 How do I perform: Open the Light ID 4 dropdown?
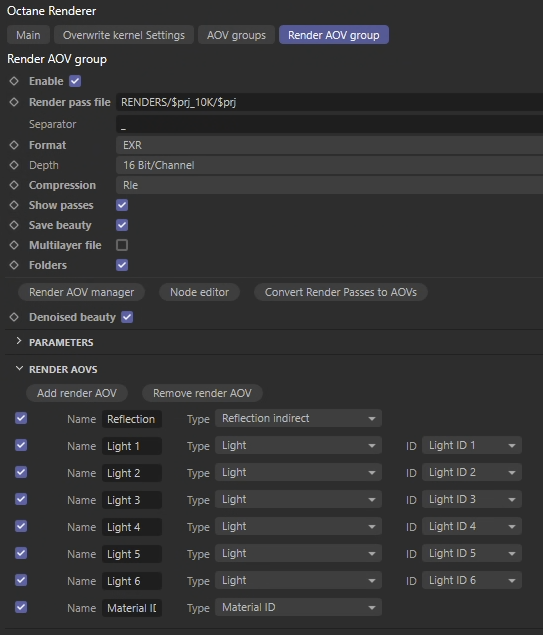(x=472, y=526)
